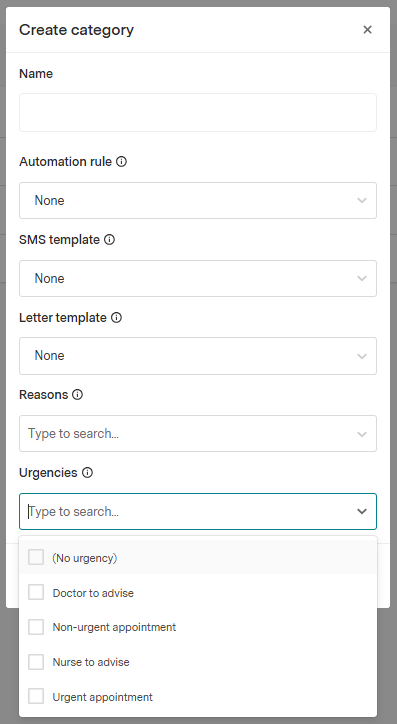Select the Nurse to advise checkbox
This screenshot has width=397, height=724.
pyautogui.click(x=36, y=662)
